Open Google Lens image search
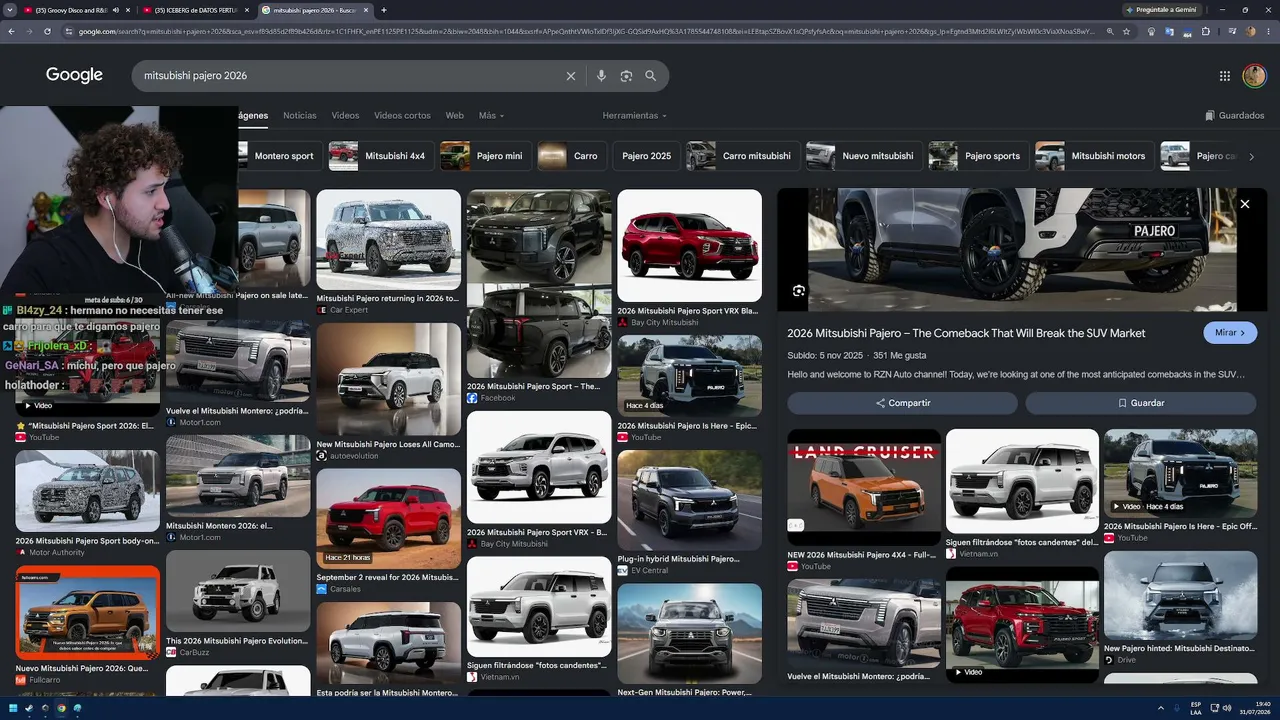The image size is (1280, 720). pyautogui.click(x=626, y=76)
